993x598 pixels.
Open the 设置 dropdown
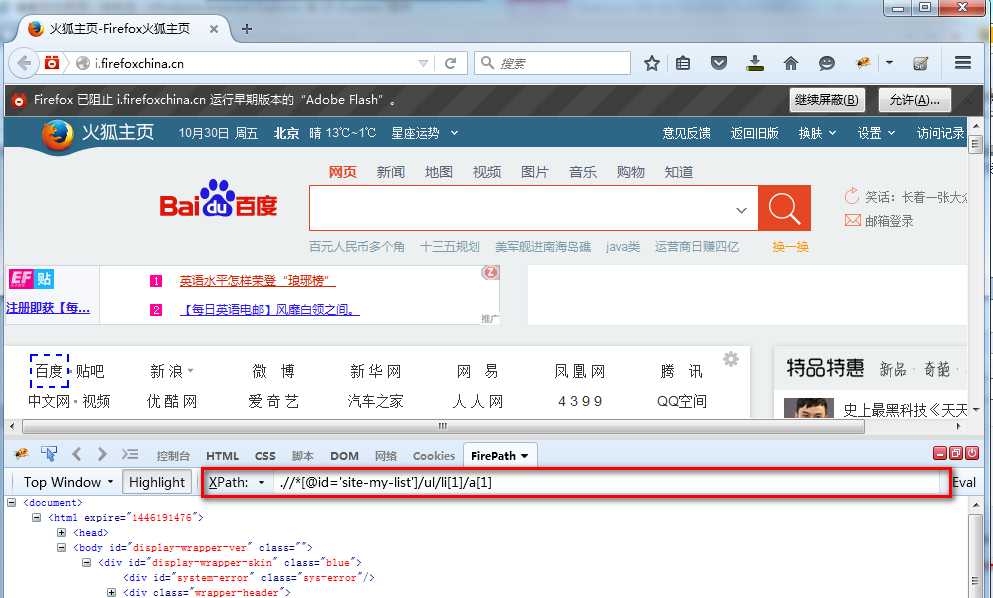(x=891, y=133)
